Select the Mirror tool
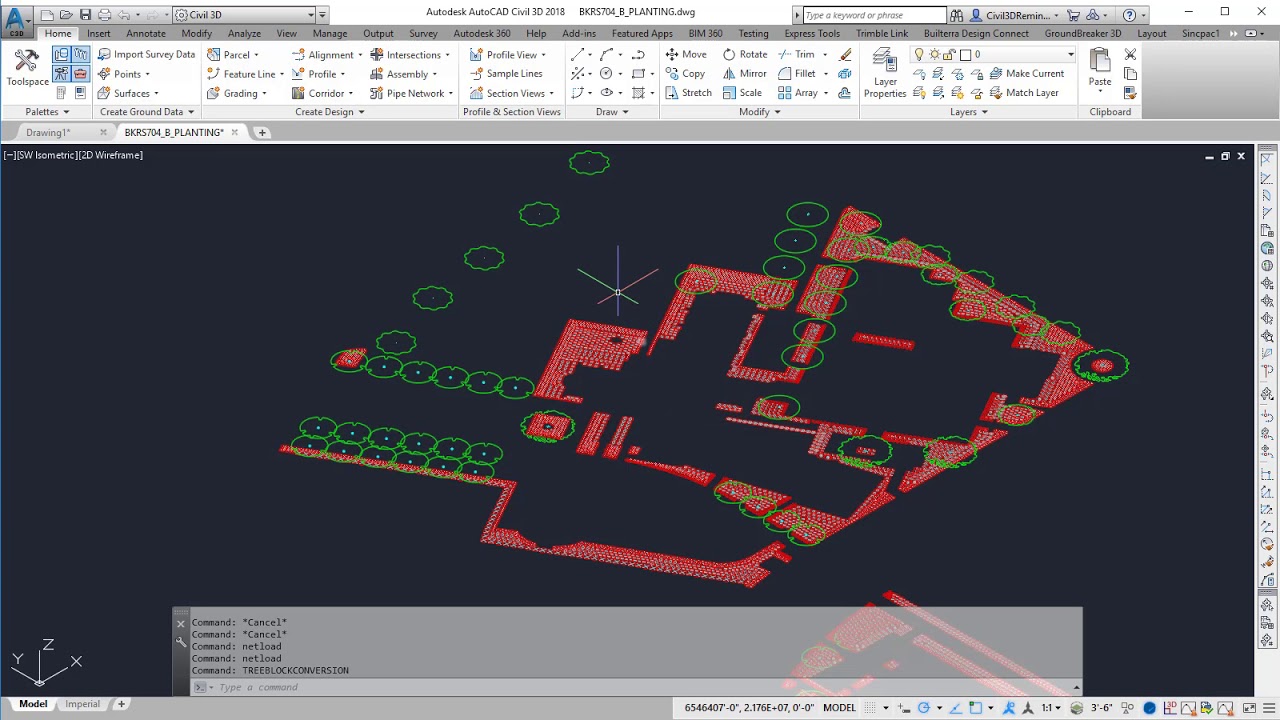Viewport: 1280px width, 720px height. click(744, 74)
